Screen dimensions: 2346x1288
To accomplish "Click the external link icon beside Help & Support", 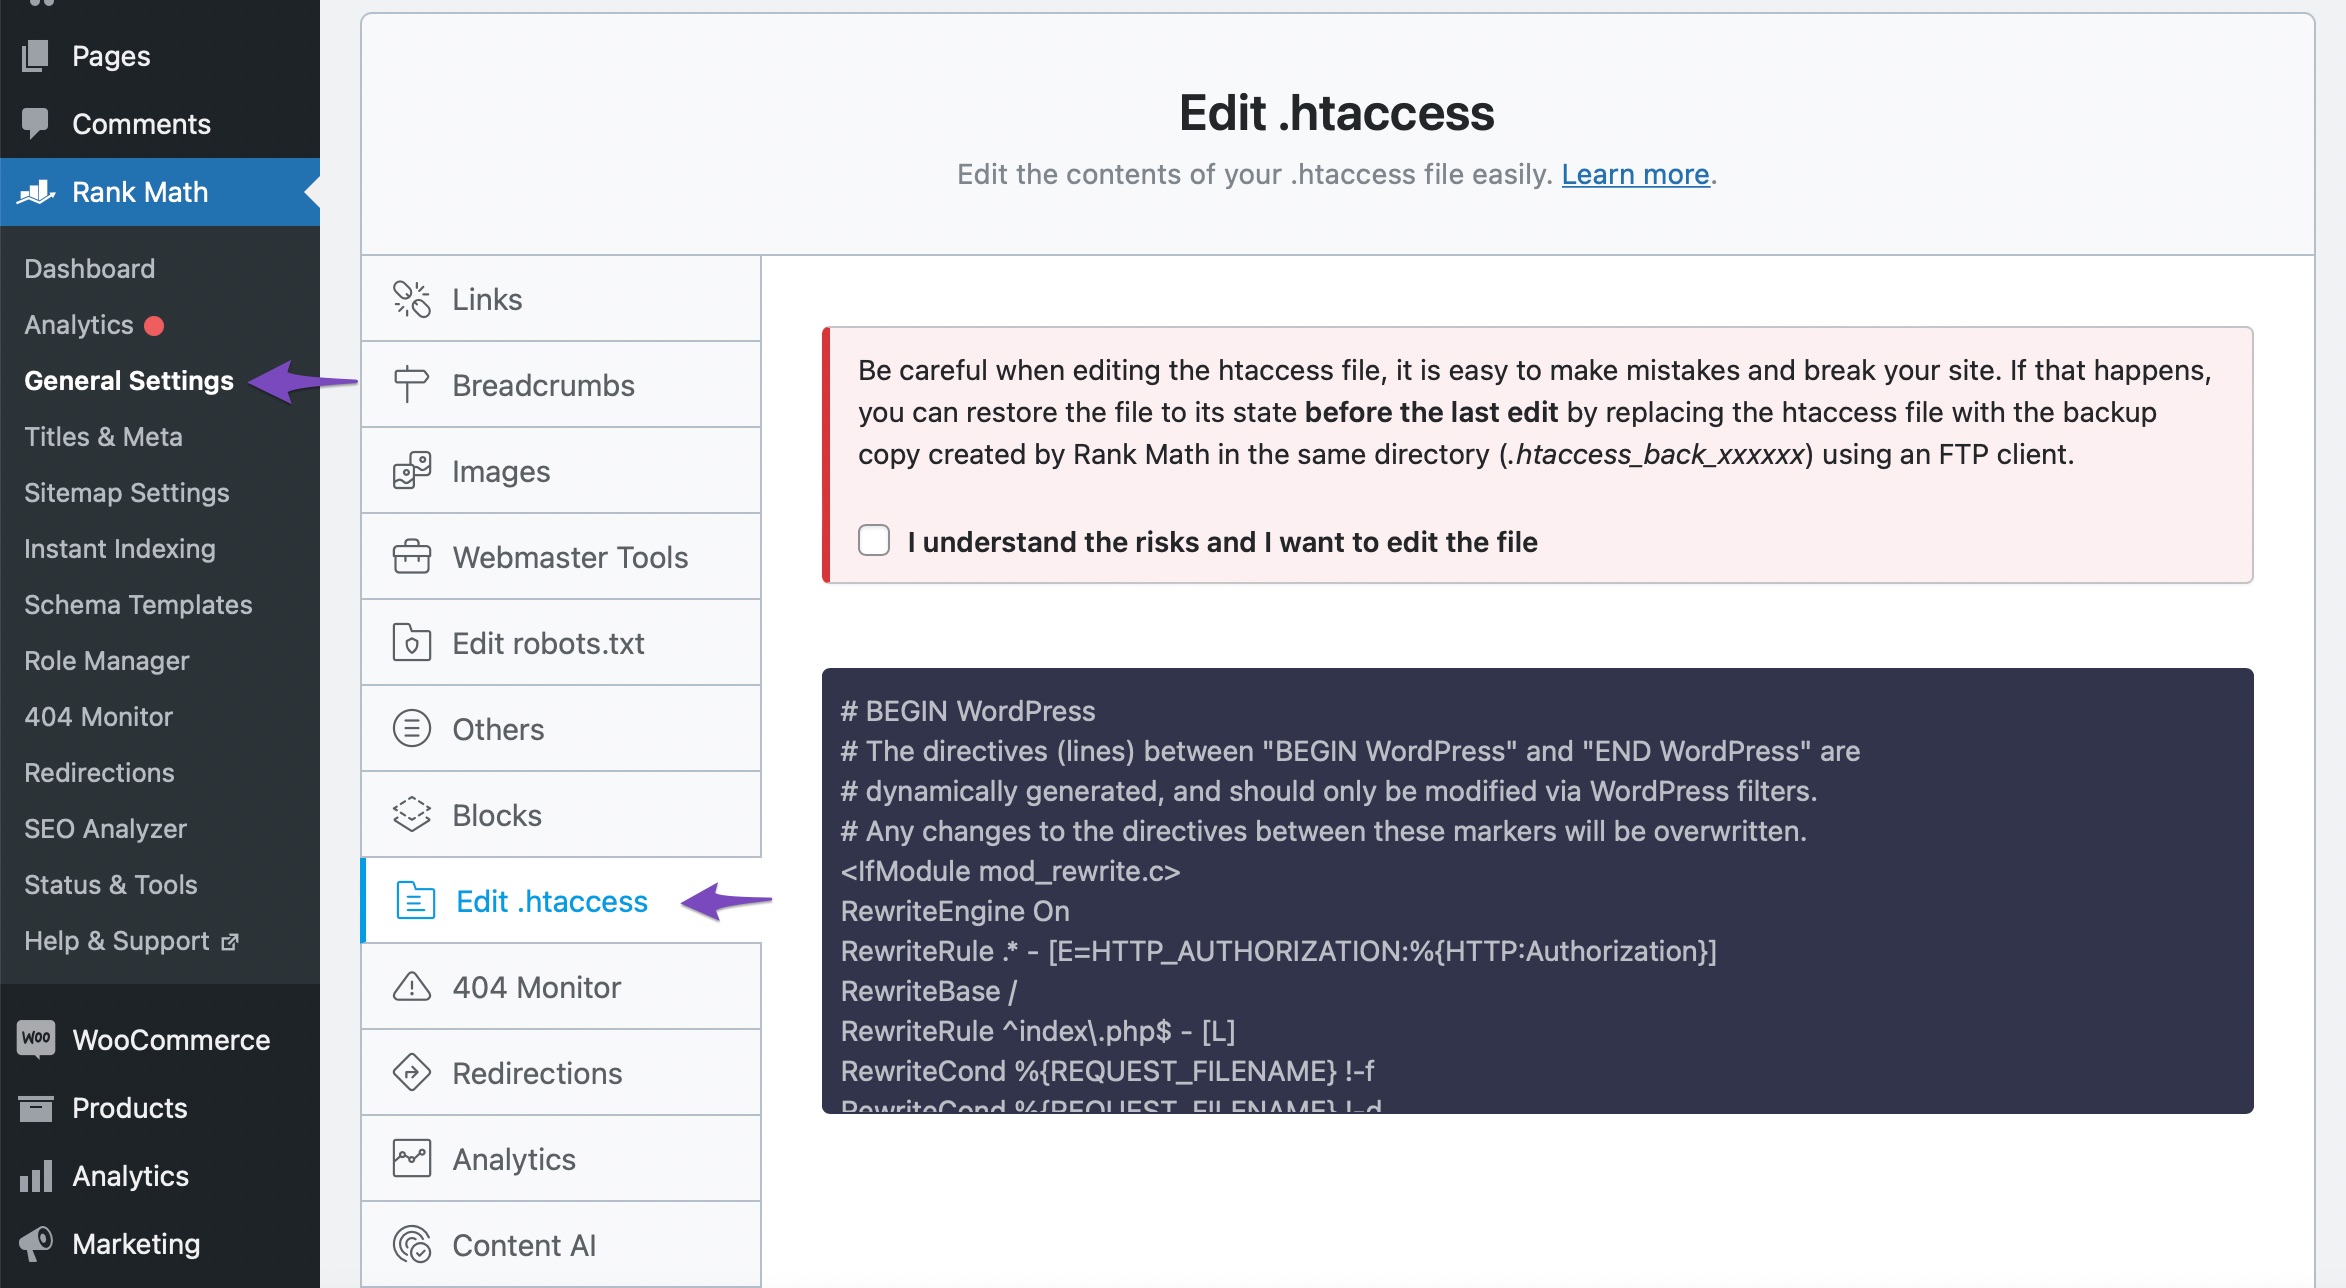I will tap(230, 941).
